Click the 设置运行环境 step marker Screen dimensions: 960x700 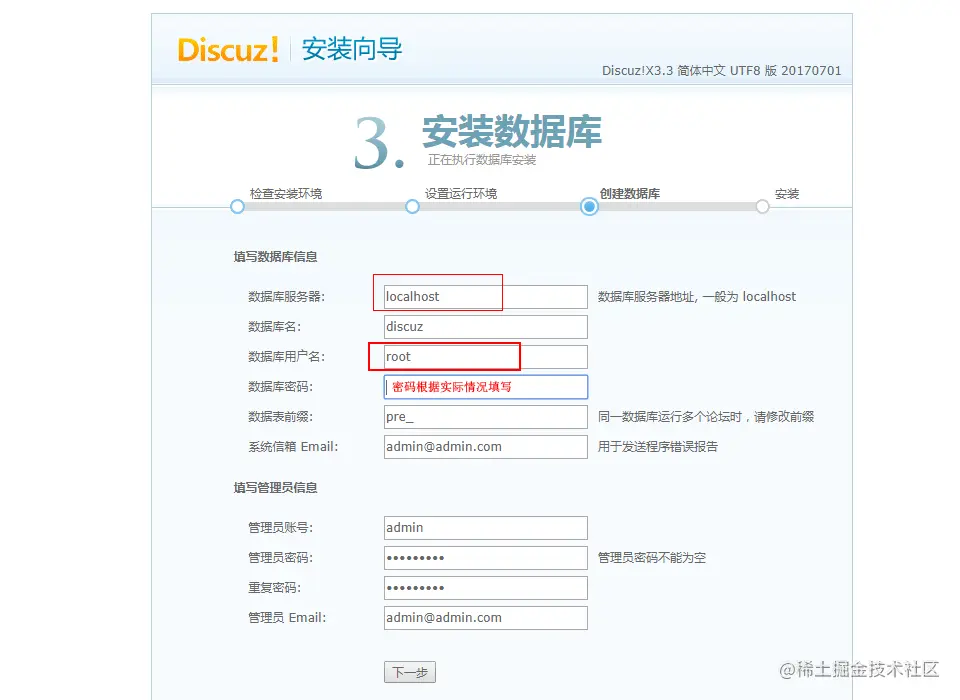point(413,206)
